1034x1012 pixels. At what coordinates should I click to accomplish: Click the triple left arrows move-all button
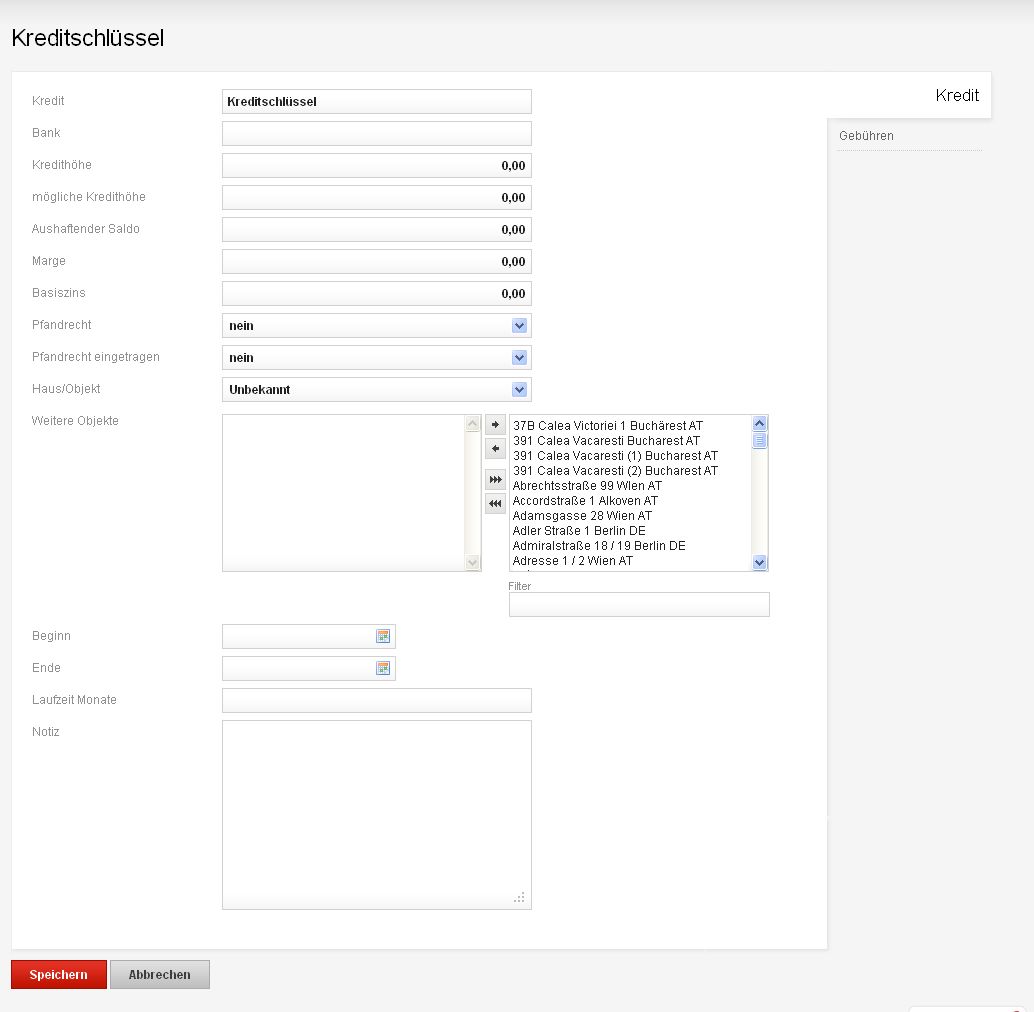[x=495, y=504]
